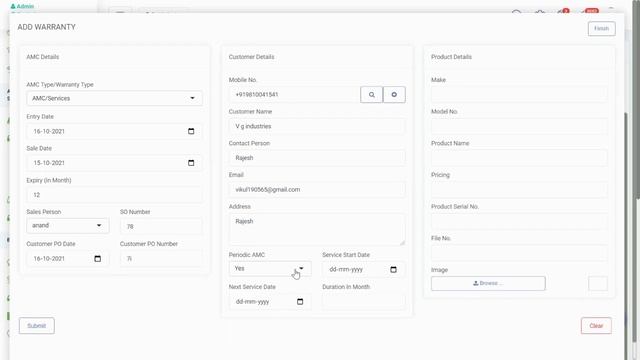Browse for a product image
This screenshot has height=360, width=640.
pos(488,283)
